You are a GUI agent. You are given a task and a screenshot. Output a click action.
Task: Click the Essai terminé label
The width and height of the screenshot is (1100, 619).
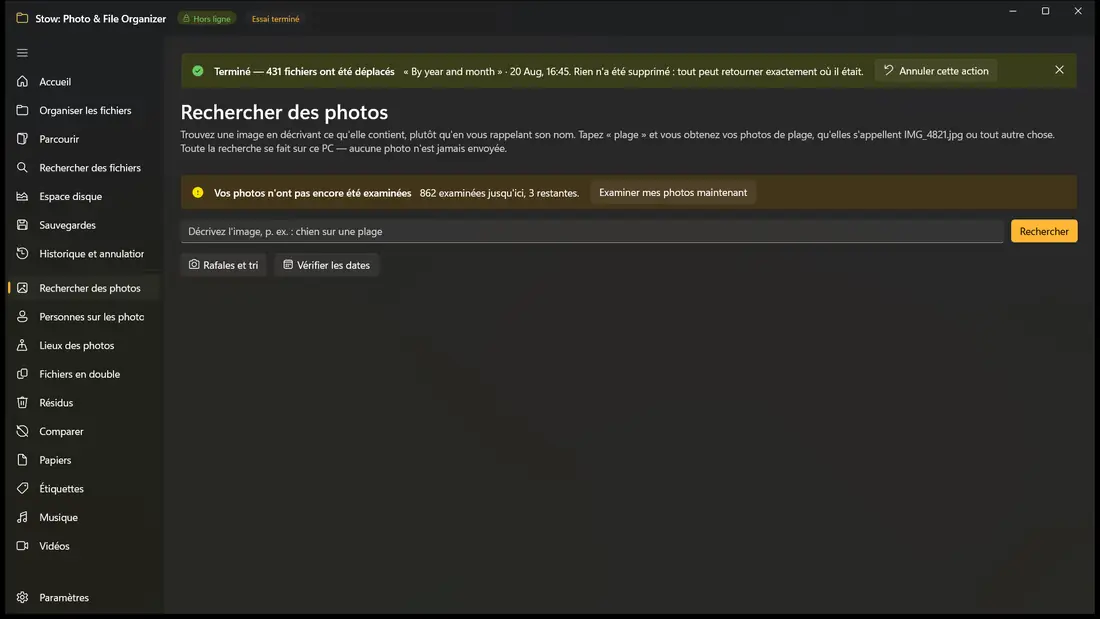tap(276, 19)
